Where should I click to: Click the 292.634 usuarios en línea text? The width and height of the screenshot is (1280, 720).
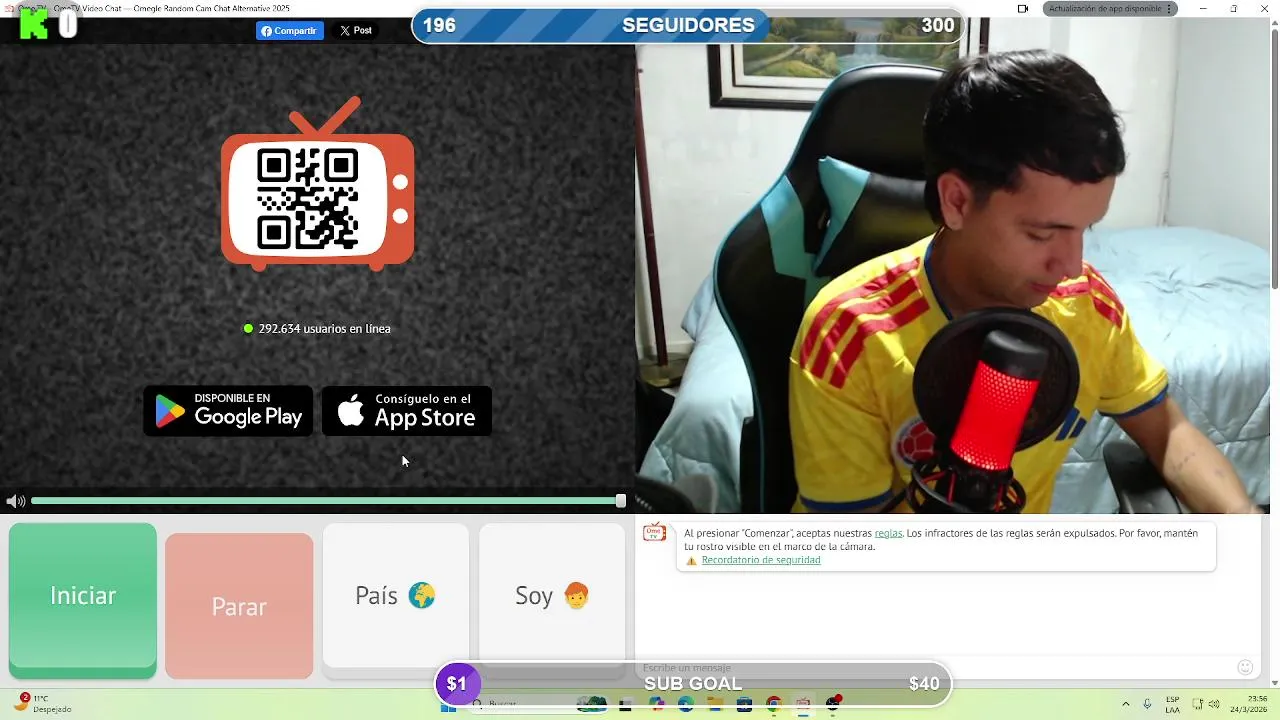pyautogui.click(x=324, y=329)
